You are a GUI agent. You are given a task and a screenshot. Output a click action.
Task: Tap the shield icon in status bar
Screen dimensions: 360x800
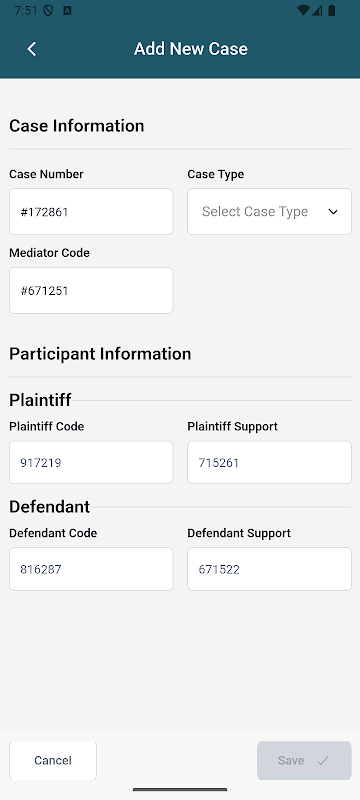[x=48, y=11]
